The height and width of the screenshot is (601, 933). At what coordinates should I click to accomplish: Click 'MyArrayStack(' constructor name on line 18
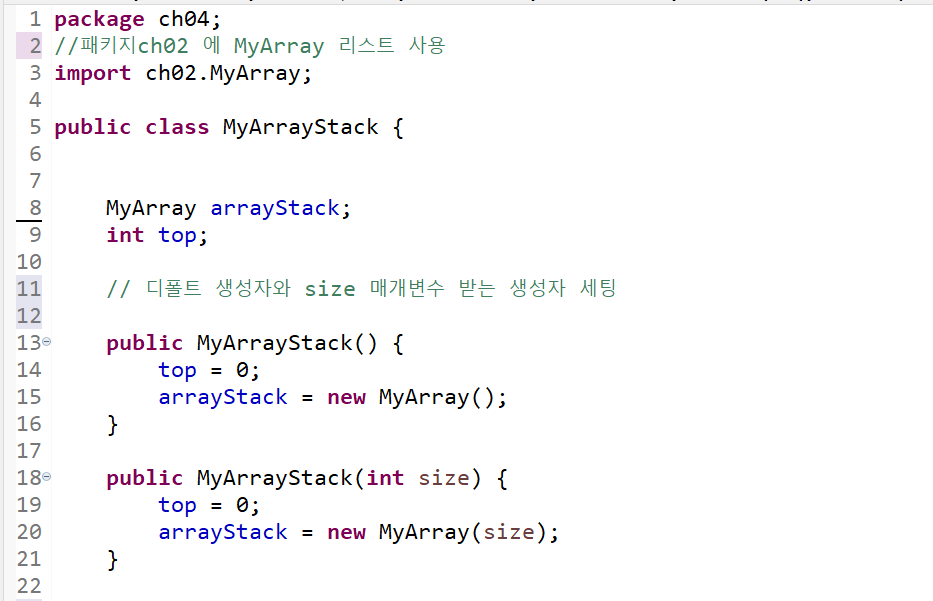coord(280,479)
